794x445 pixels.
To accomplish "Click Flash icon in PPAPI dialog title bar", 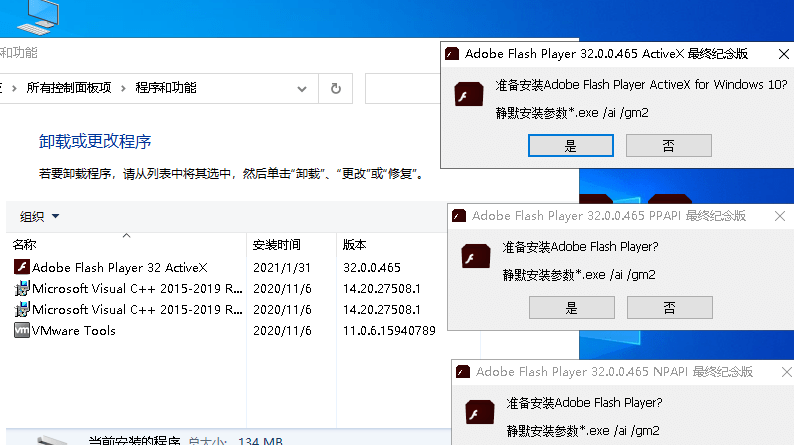I will tap(459, 216).
